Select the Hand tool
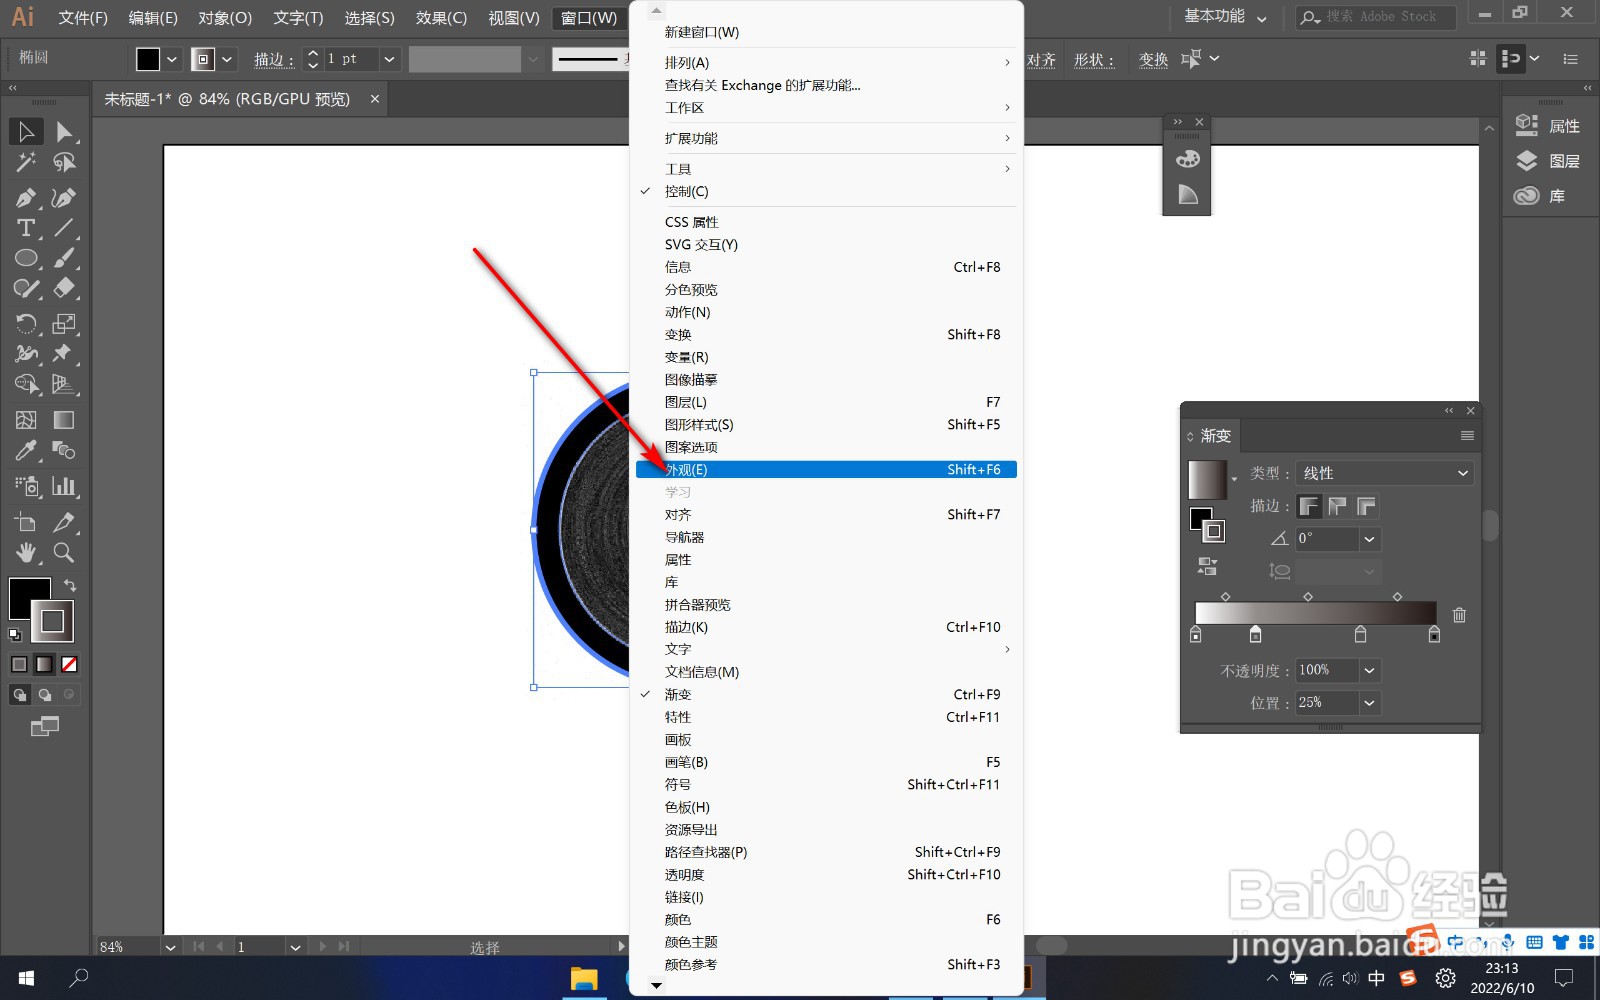The image size is (1600, 1000). click(x=26, y=552)
